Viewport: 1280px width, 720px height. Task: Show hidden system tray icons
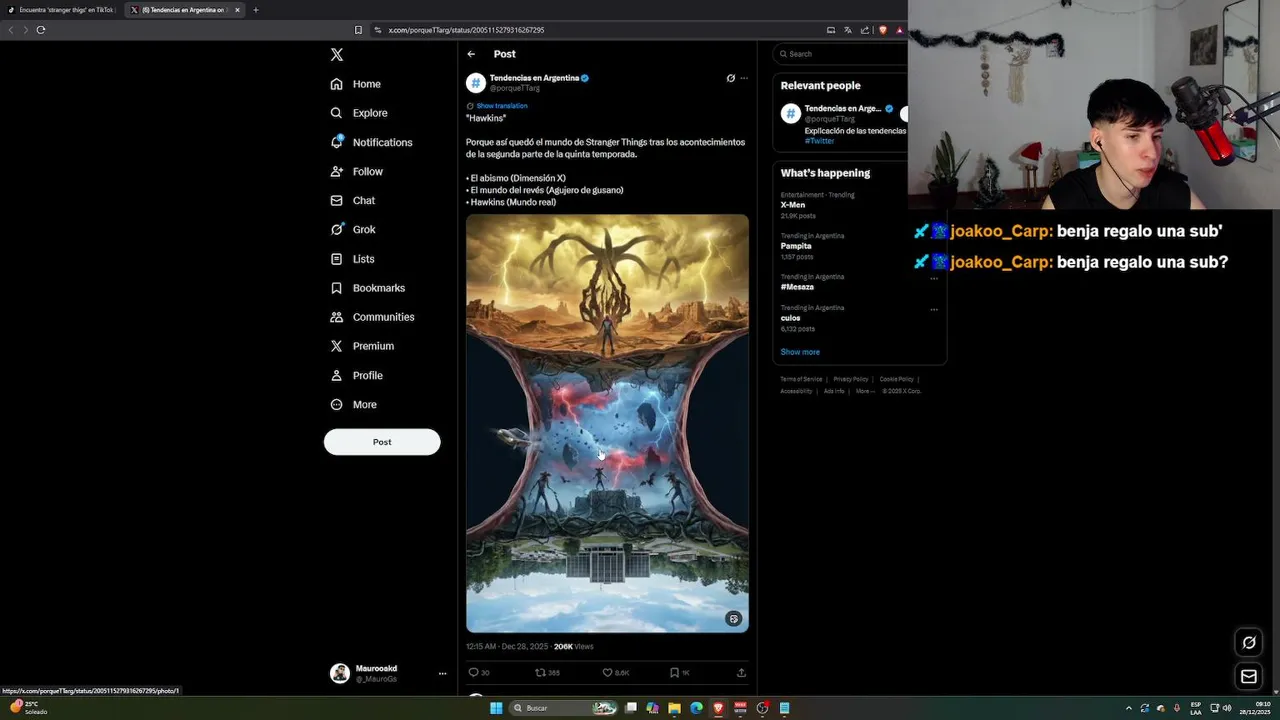pyautogui.click(x=1129, y=708)
